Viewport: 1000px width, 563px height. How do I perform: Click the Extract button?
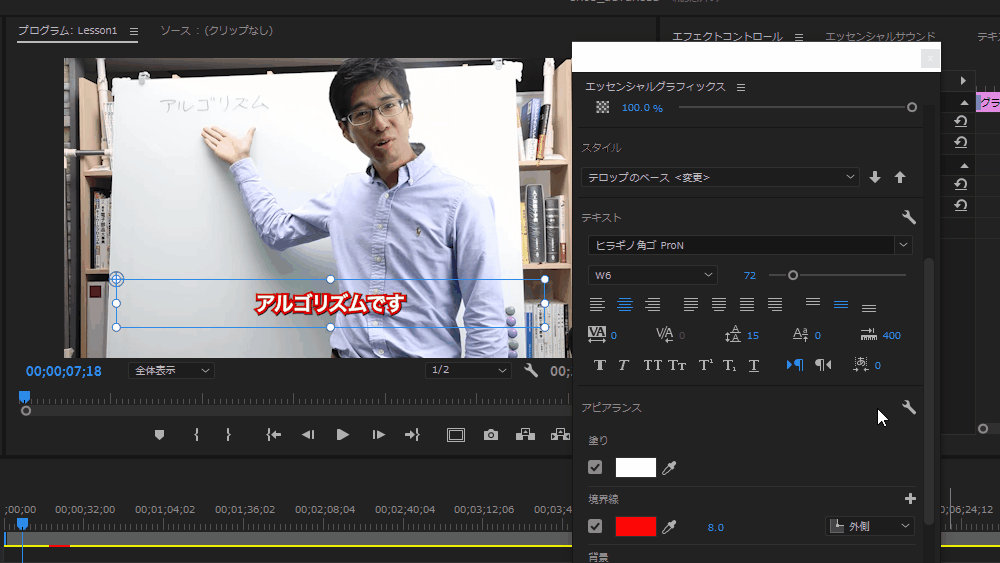(560, 435)
